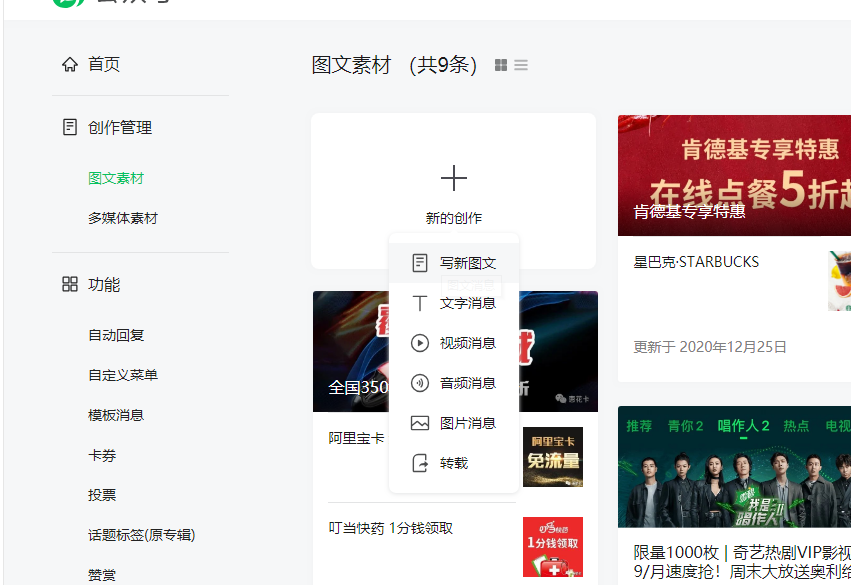Open the 叮当快药 1分钱领取 article
Image resolution: width=851 pixels, height=585 pixels.
(x=391, y=529)
